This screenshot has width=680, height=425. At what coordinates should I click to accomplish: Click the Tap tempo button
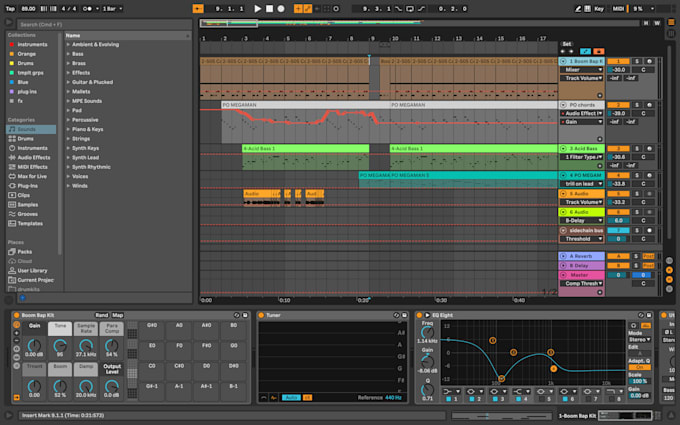[x=10, y=9]
